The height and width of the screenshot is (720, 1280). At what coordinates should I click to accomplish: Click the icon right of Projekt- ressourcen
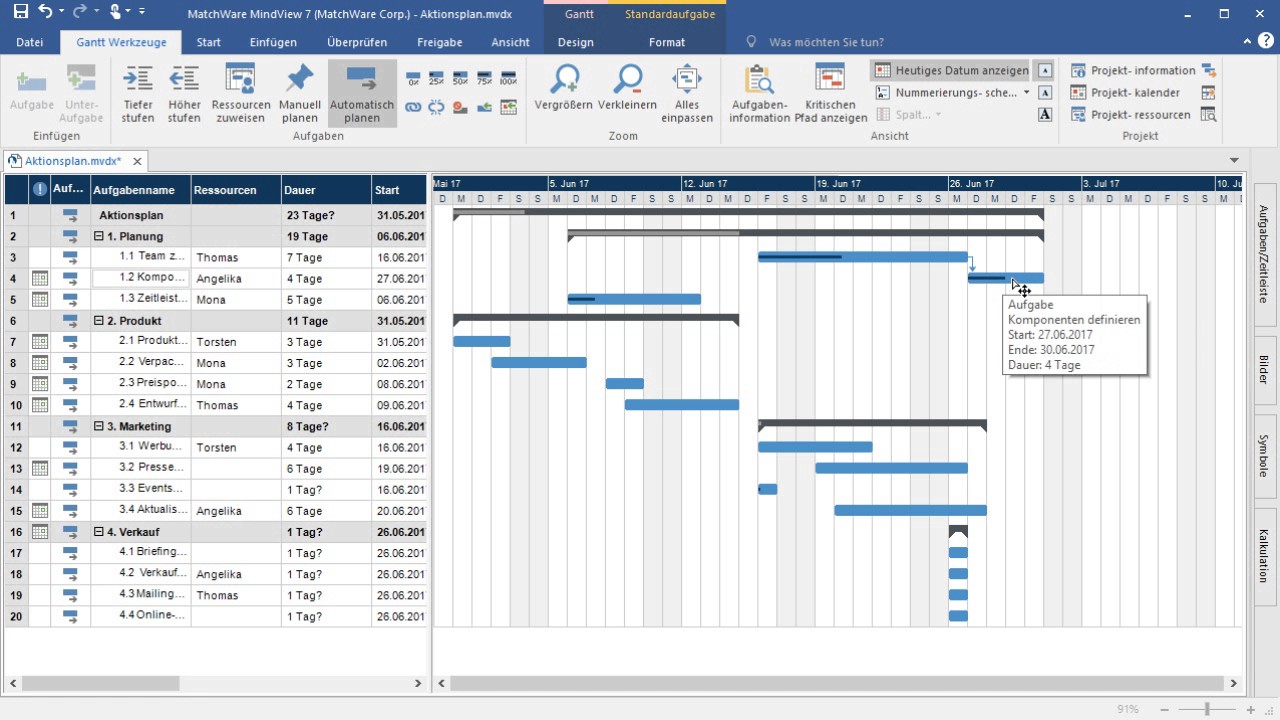[1209, 115]
